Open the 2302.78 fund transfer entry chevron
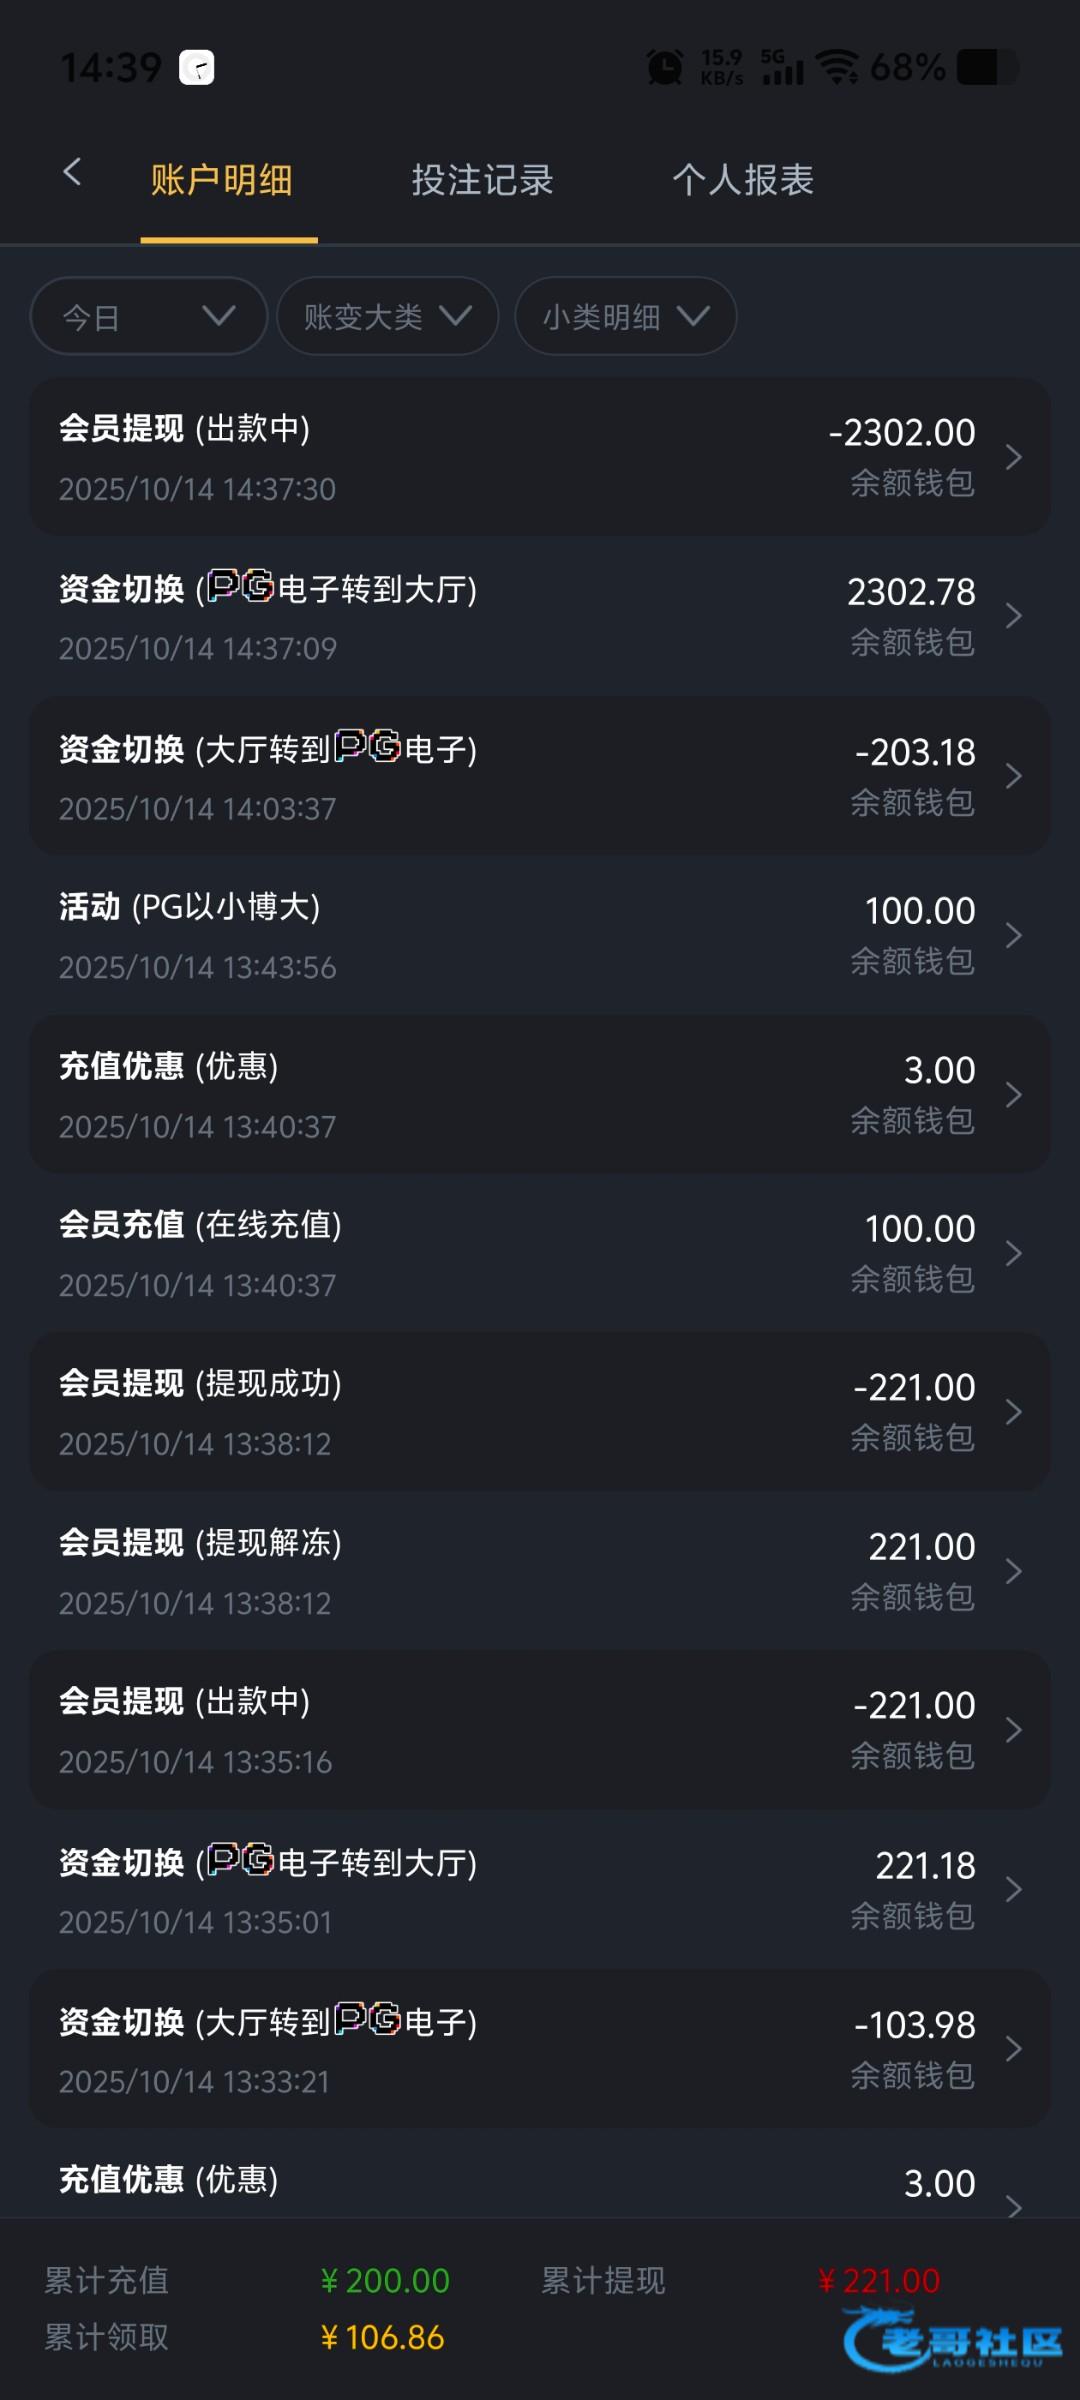The width and height of the screenshot is (1080, 2400). pyautogui.click(x=1013, y=616)
